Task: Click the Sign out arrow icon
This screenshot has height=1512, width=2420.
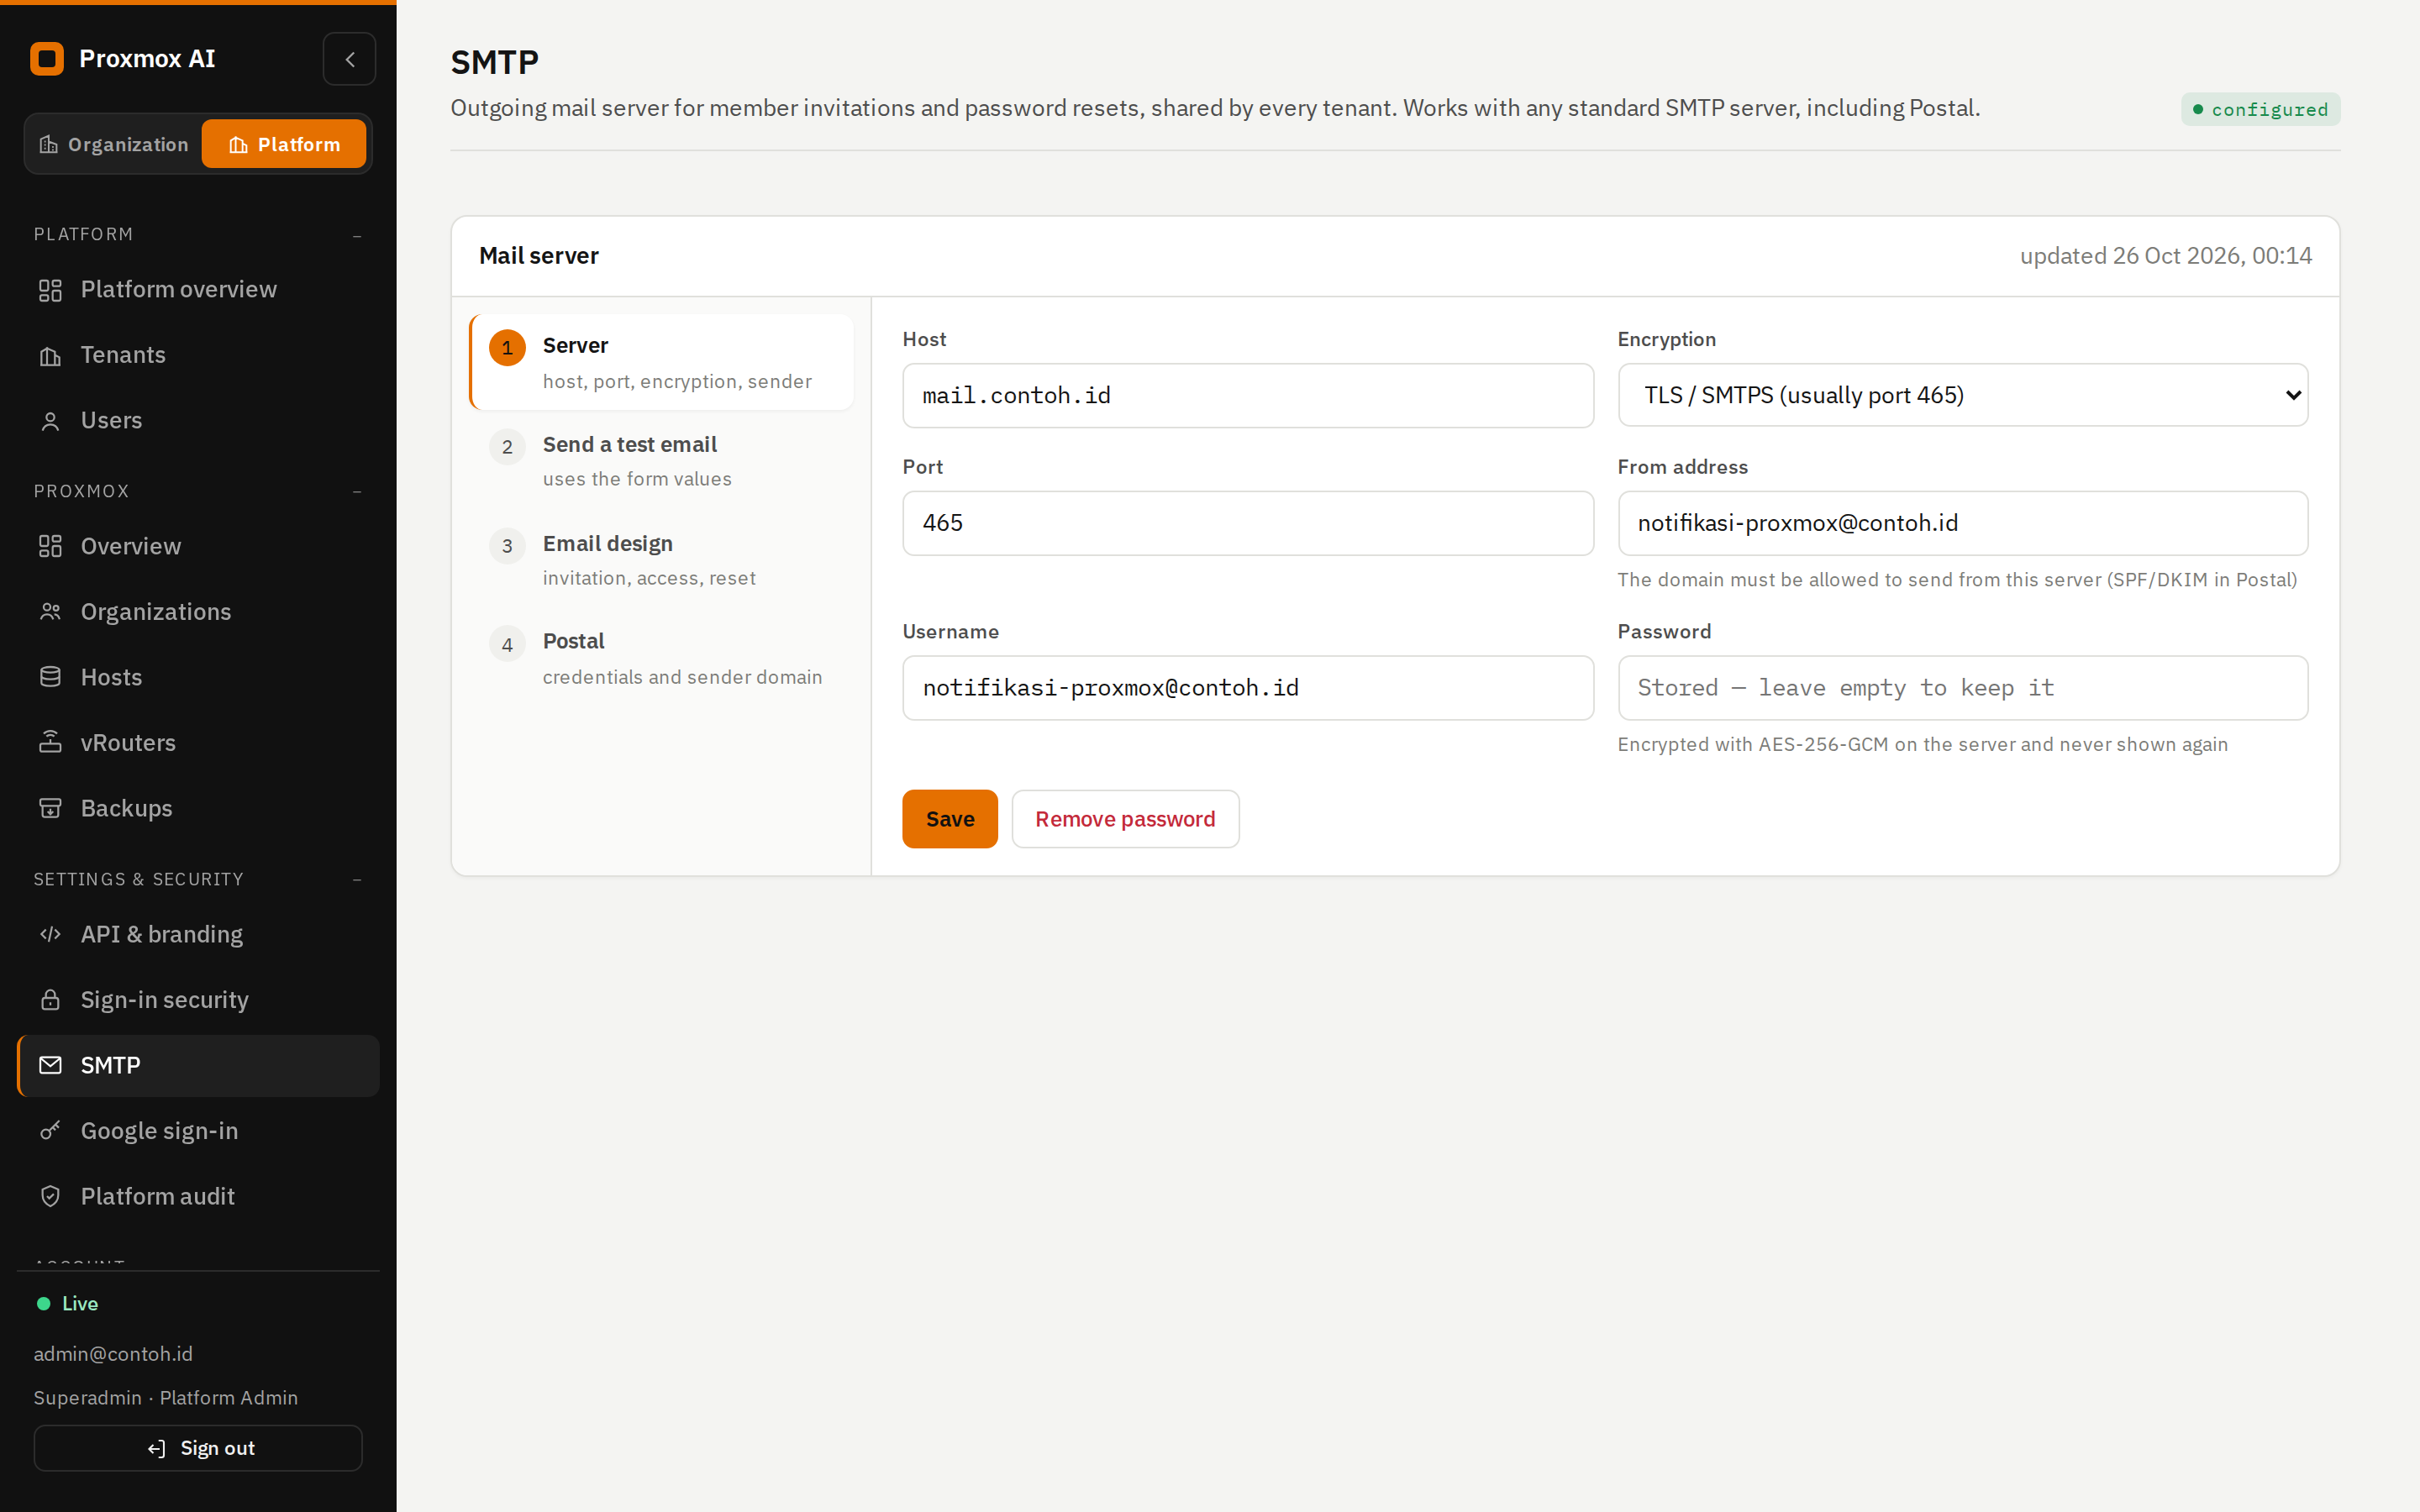Action: point(157,1448)
